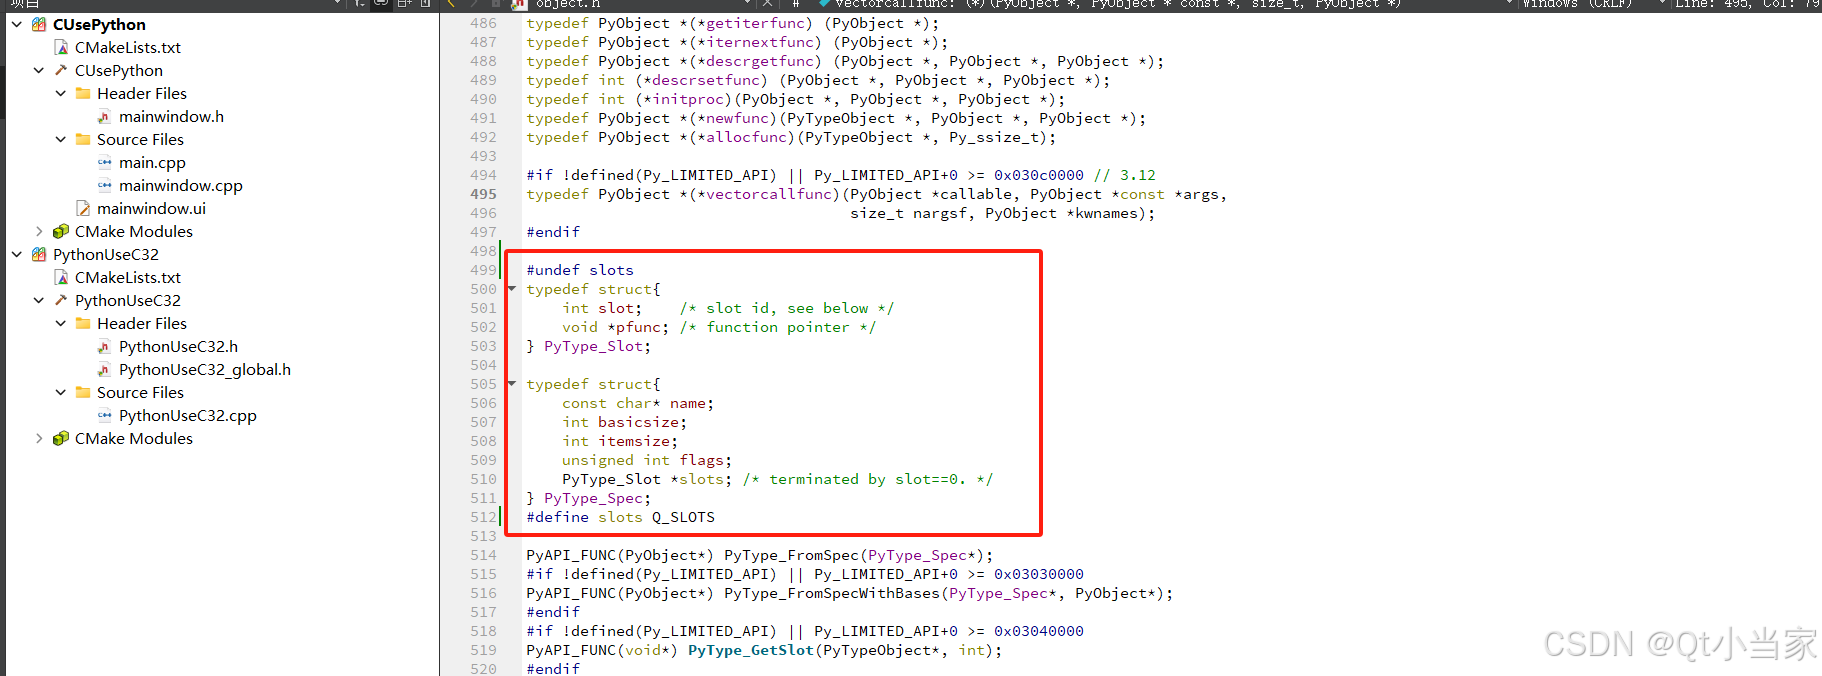
Task: Open CMakeLists.txt directly under PythonUseC32 root
Action: [x=128, y=277]
